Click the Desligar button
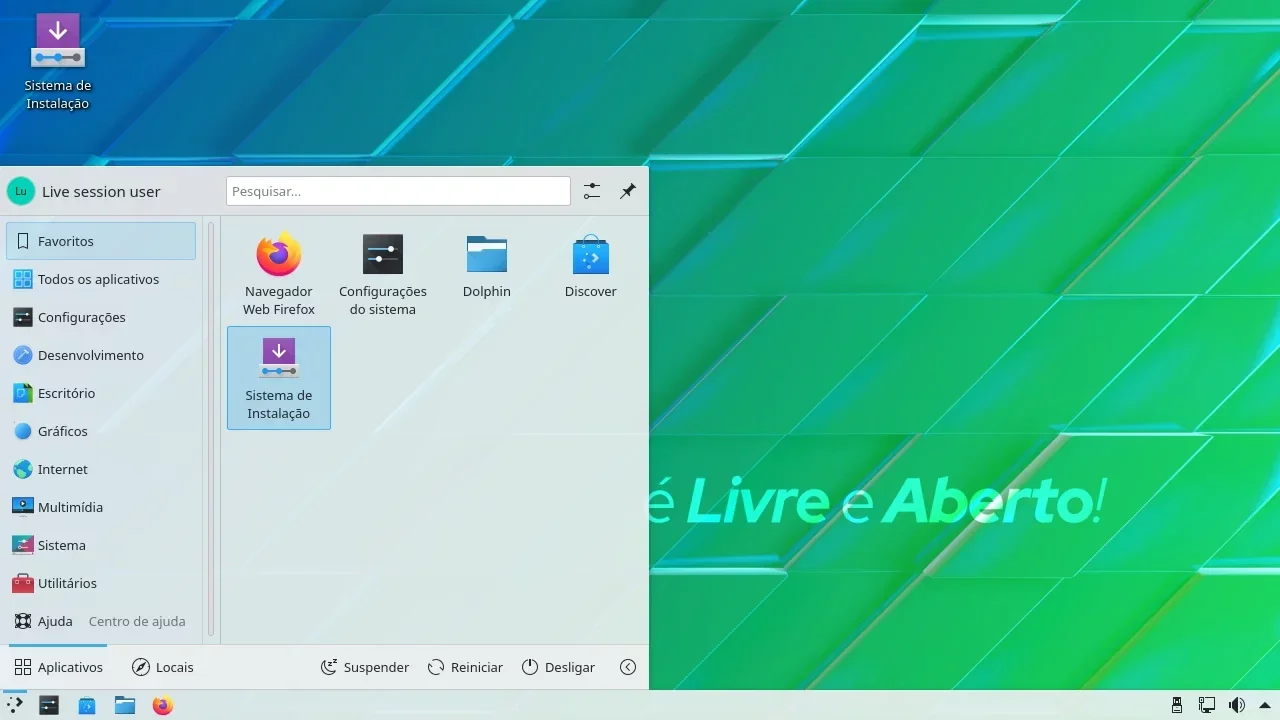The height and width of the screenshot is (720, 1280). [558, 667]
